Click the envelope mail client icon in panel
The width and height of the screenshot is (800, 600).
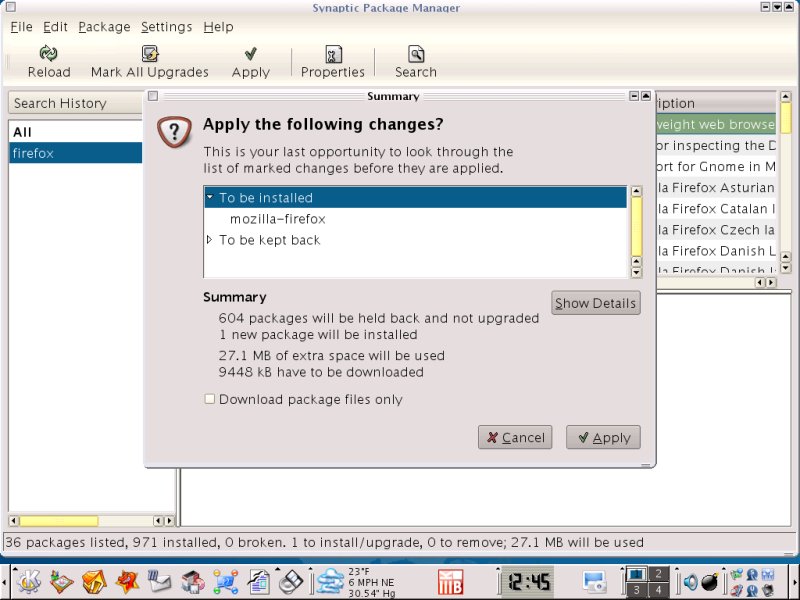[160, 582]
